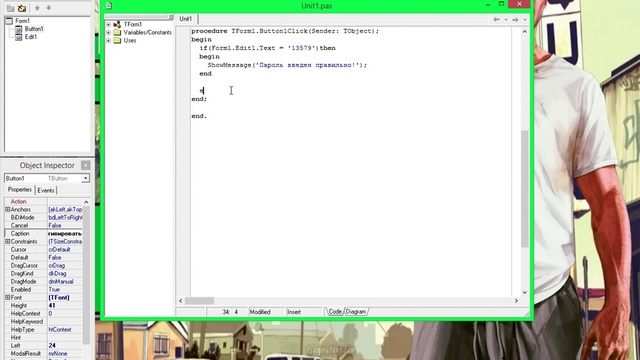Click the horizontal scroll left arrow
This screenshot has height=360, width=640.
coord(180,301)
